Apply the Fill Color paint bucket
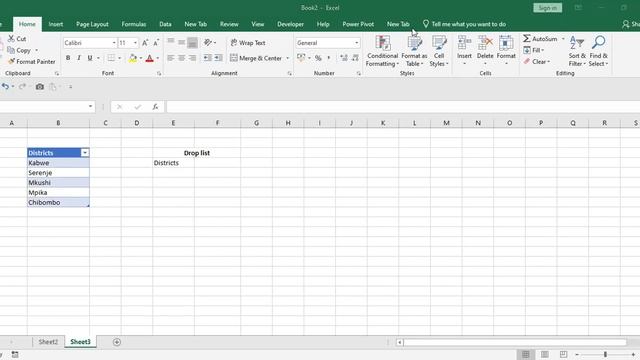Image resolution: width=640 pixels, height=360 pixels. [133, 58]
